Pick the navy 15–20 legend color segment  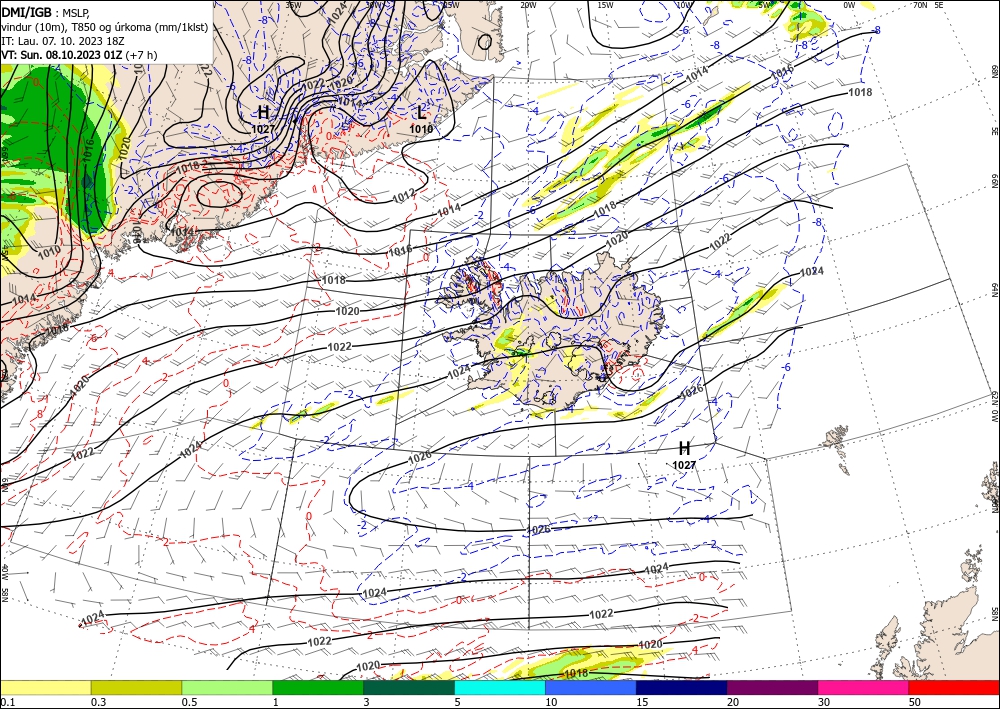tap(682, 687)
